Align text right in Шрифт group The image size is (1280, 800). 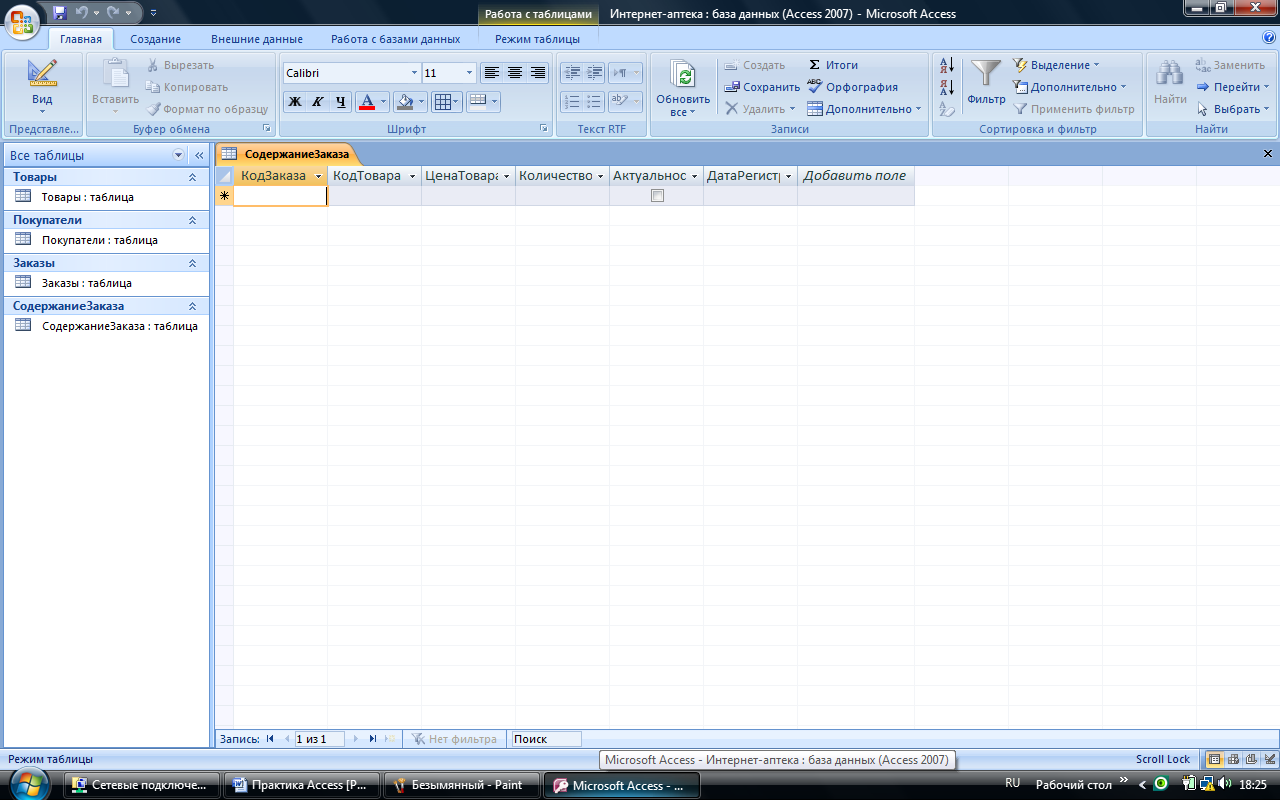tap(538, 73)
